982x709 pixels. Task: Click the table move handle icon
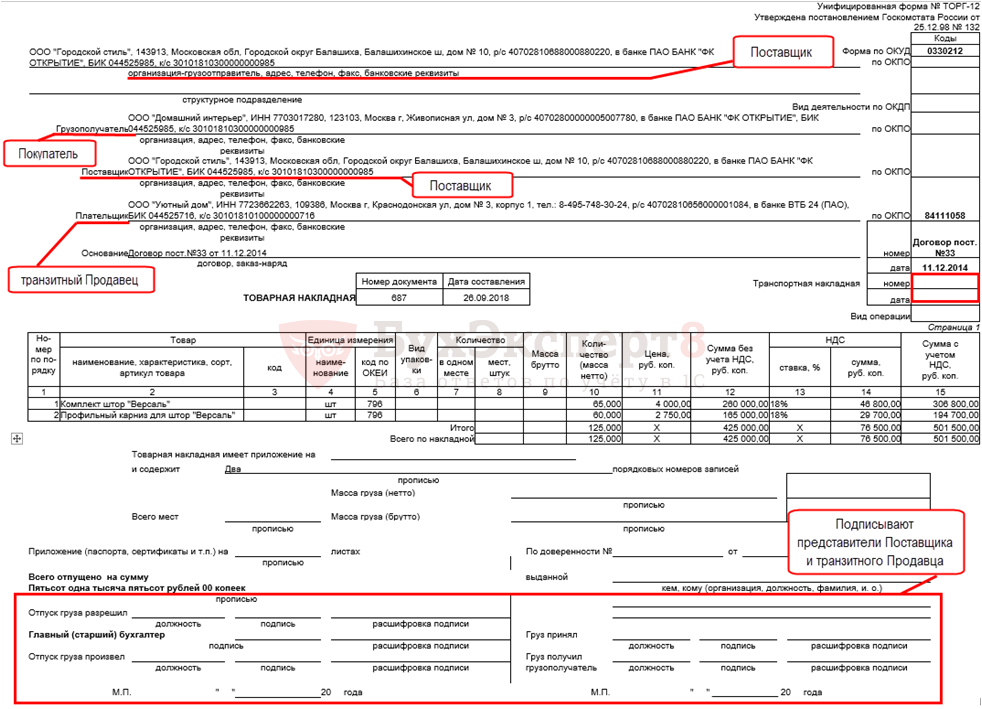17,439
